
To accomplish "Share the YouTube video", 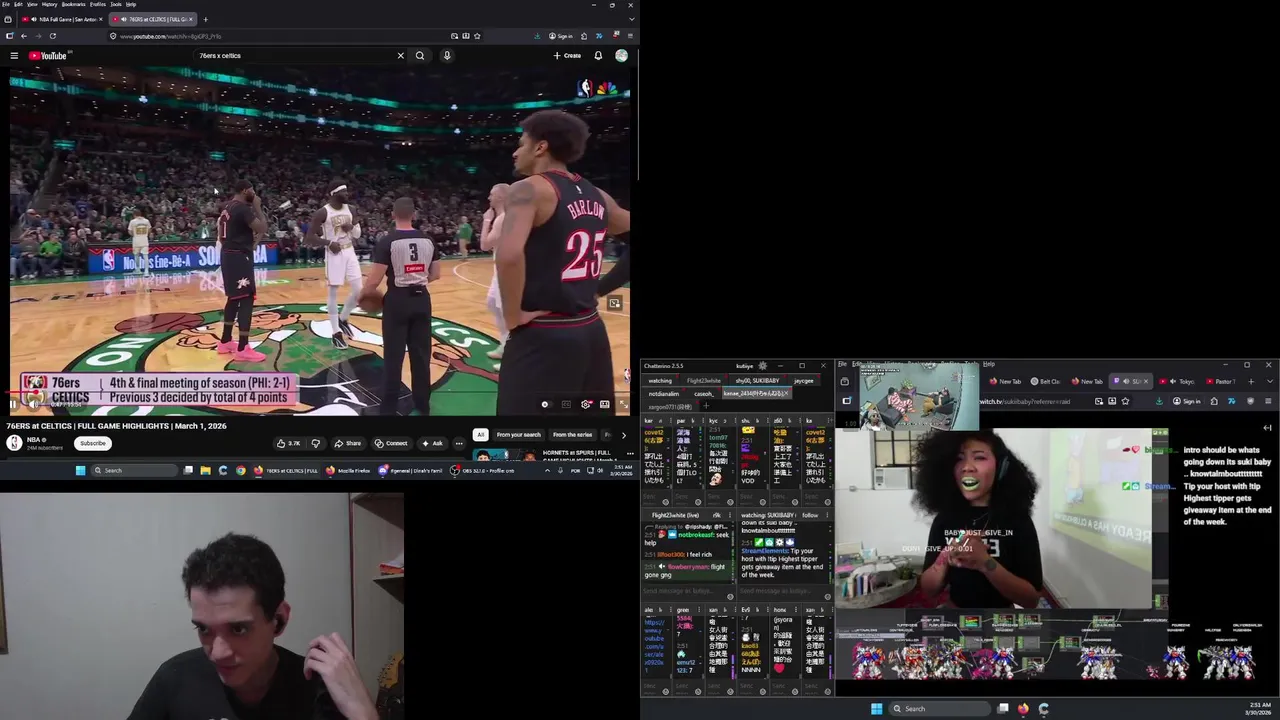I will [x=347, y=443].
